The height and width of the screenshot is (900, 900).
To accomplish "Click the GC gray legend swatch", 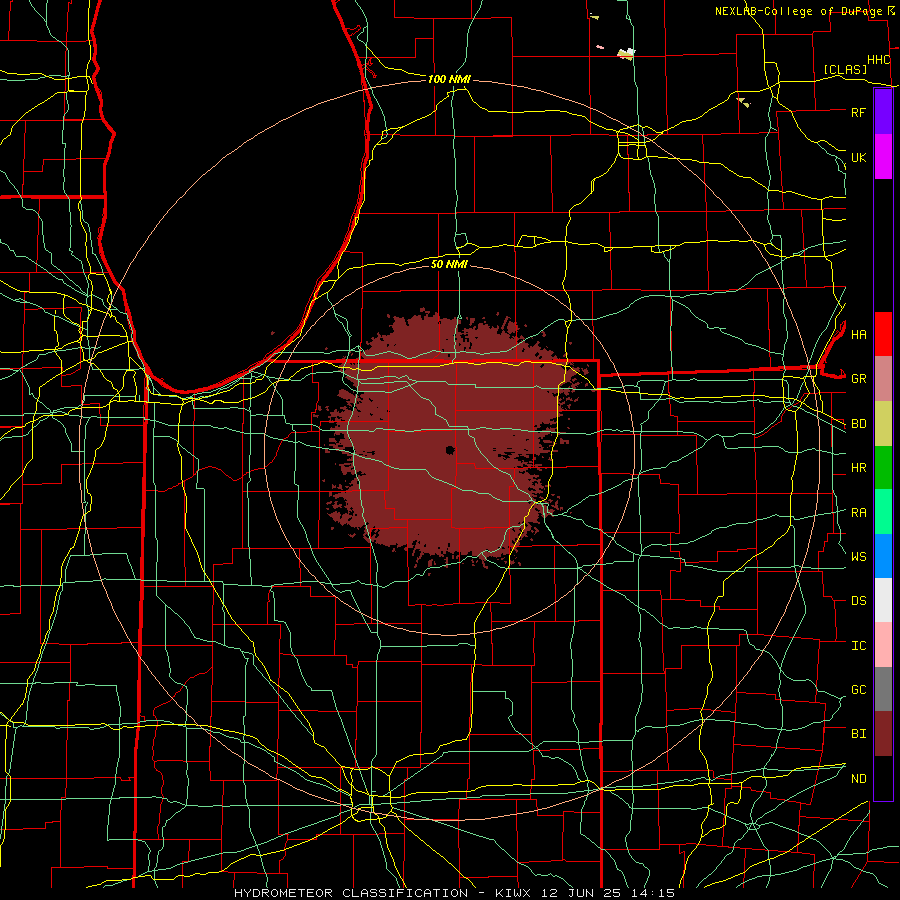I will (x=883, y=689).
